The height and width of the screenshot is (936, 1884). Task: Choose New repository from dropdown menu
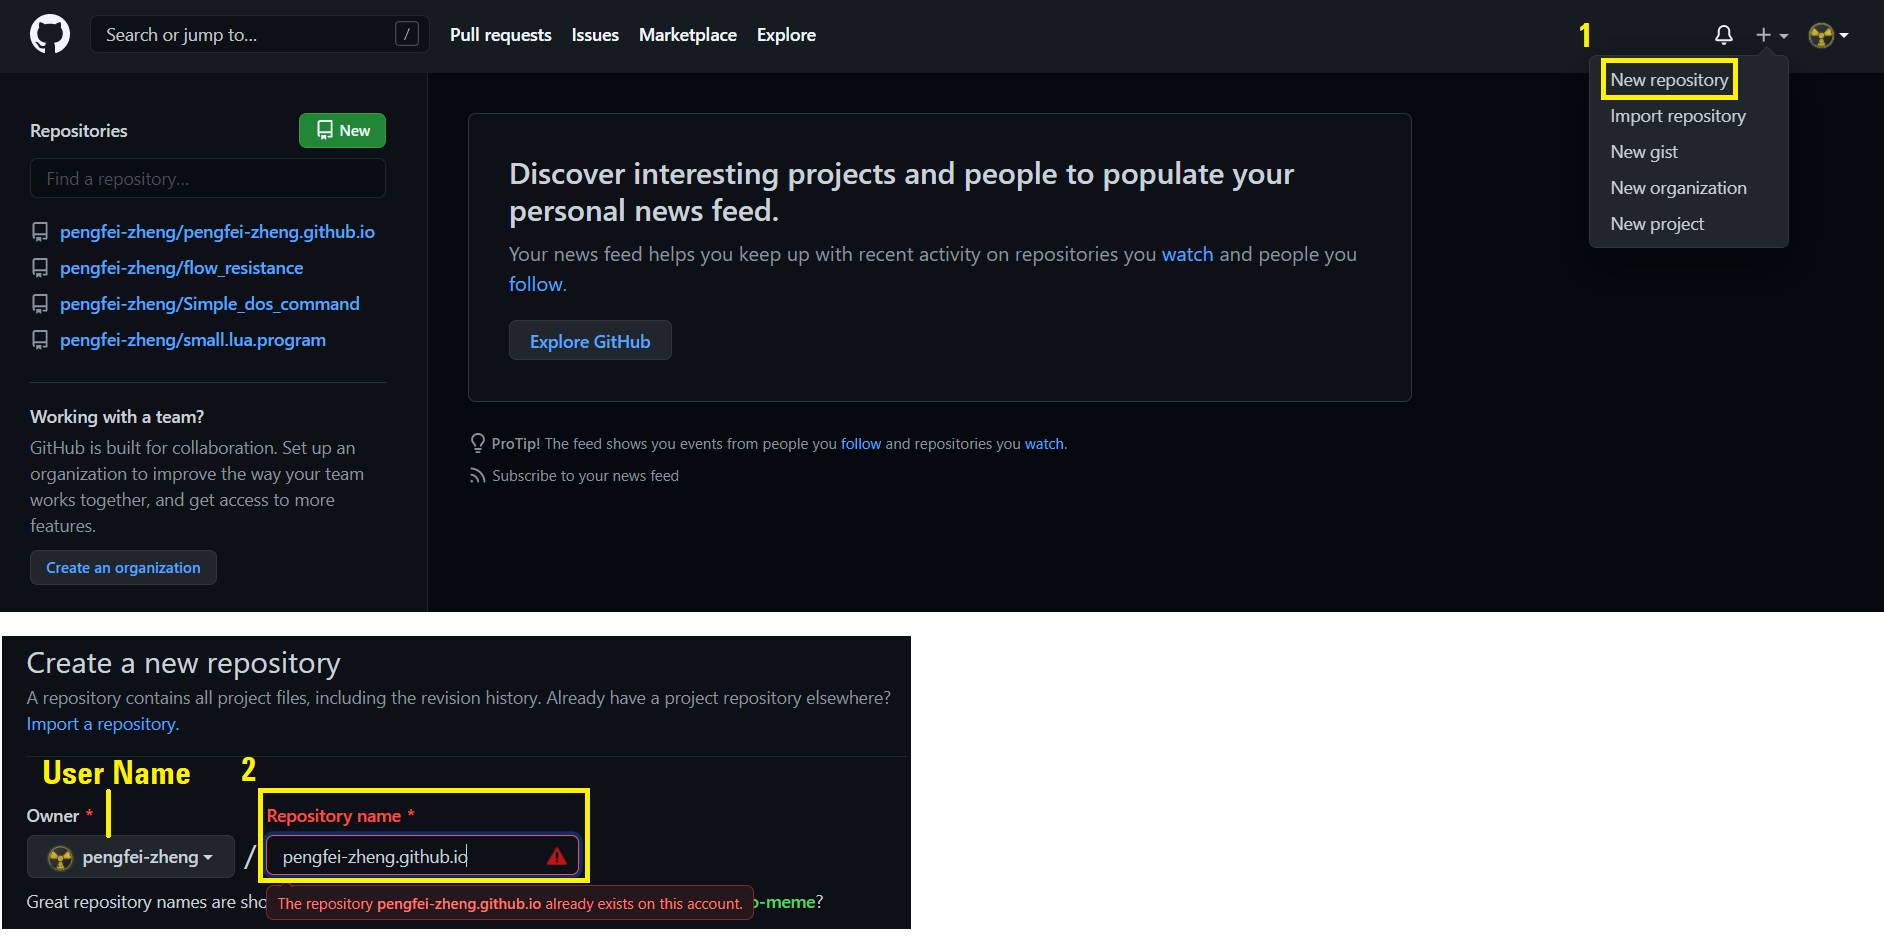(x=1669, y=80)
